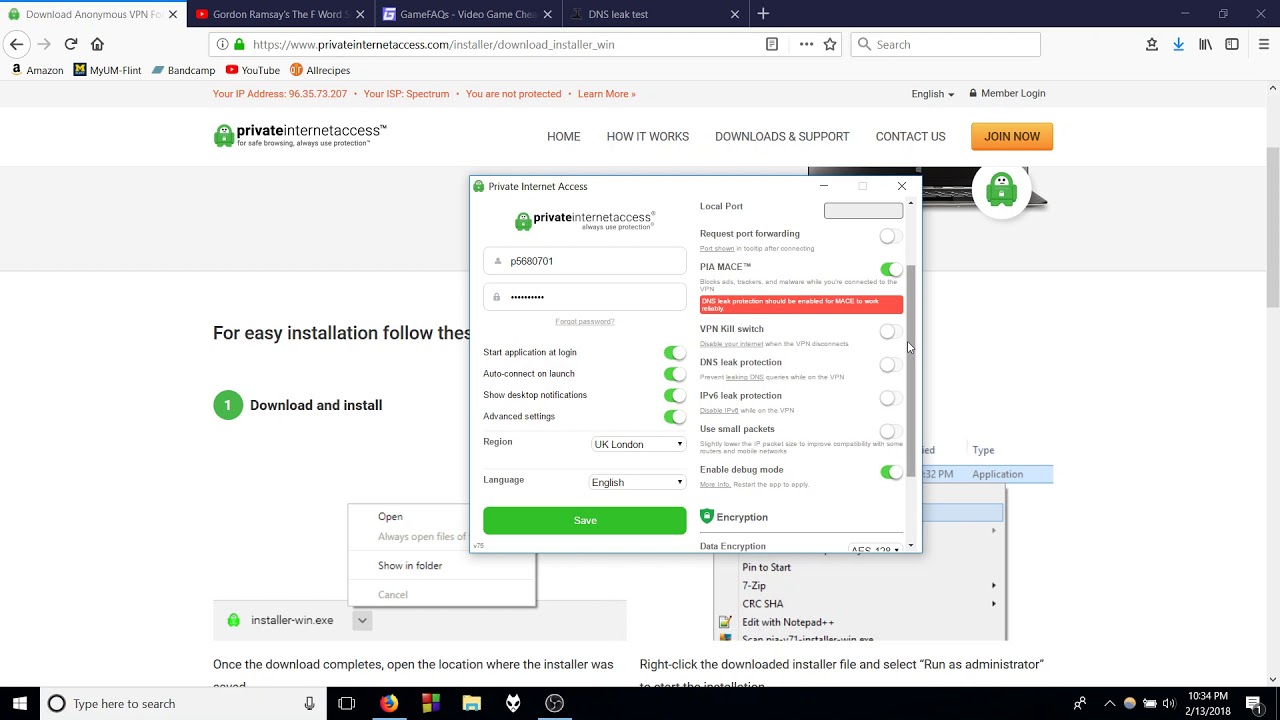
Task: Open Member Login link
Action: coord(1007,94)
